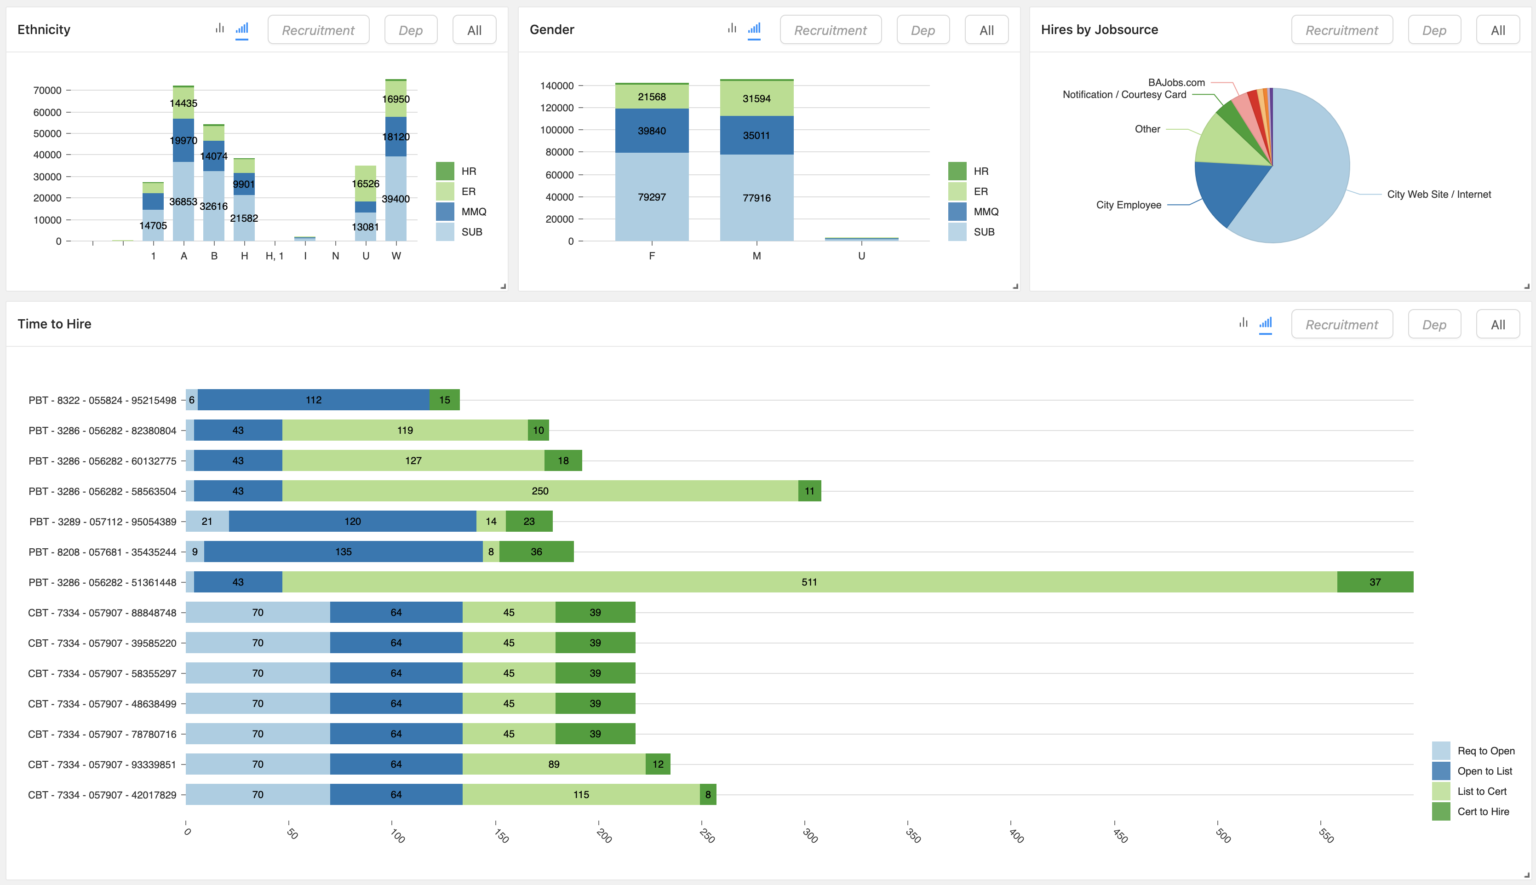This screenshot has height=885, width=1536.
Task: Select stacked bar icon in Ethnicity panel
Action: click(x=242, y=29)
